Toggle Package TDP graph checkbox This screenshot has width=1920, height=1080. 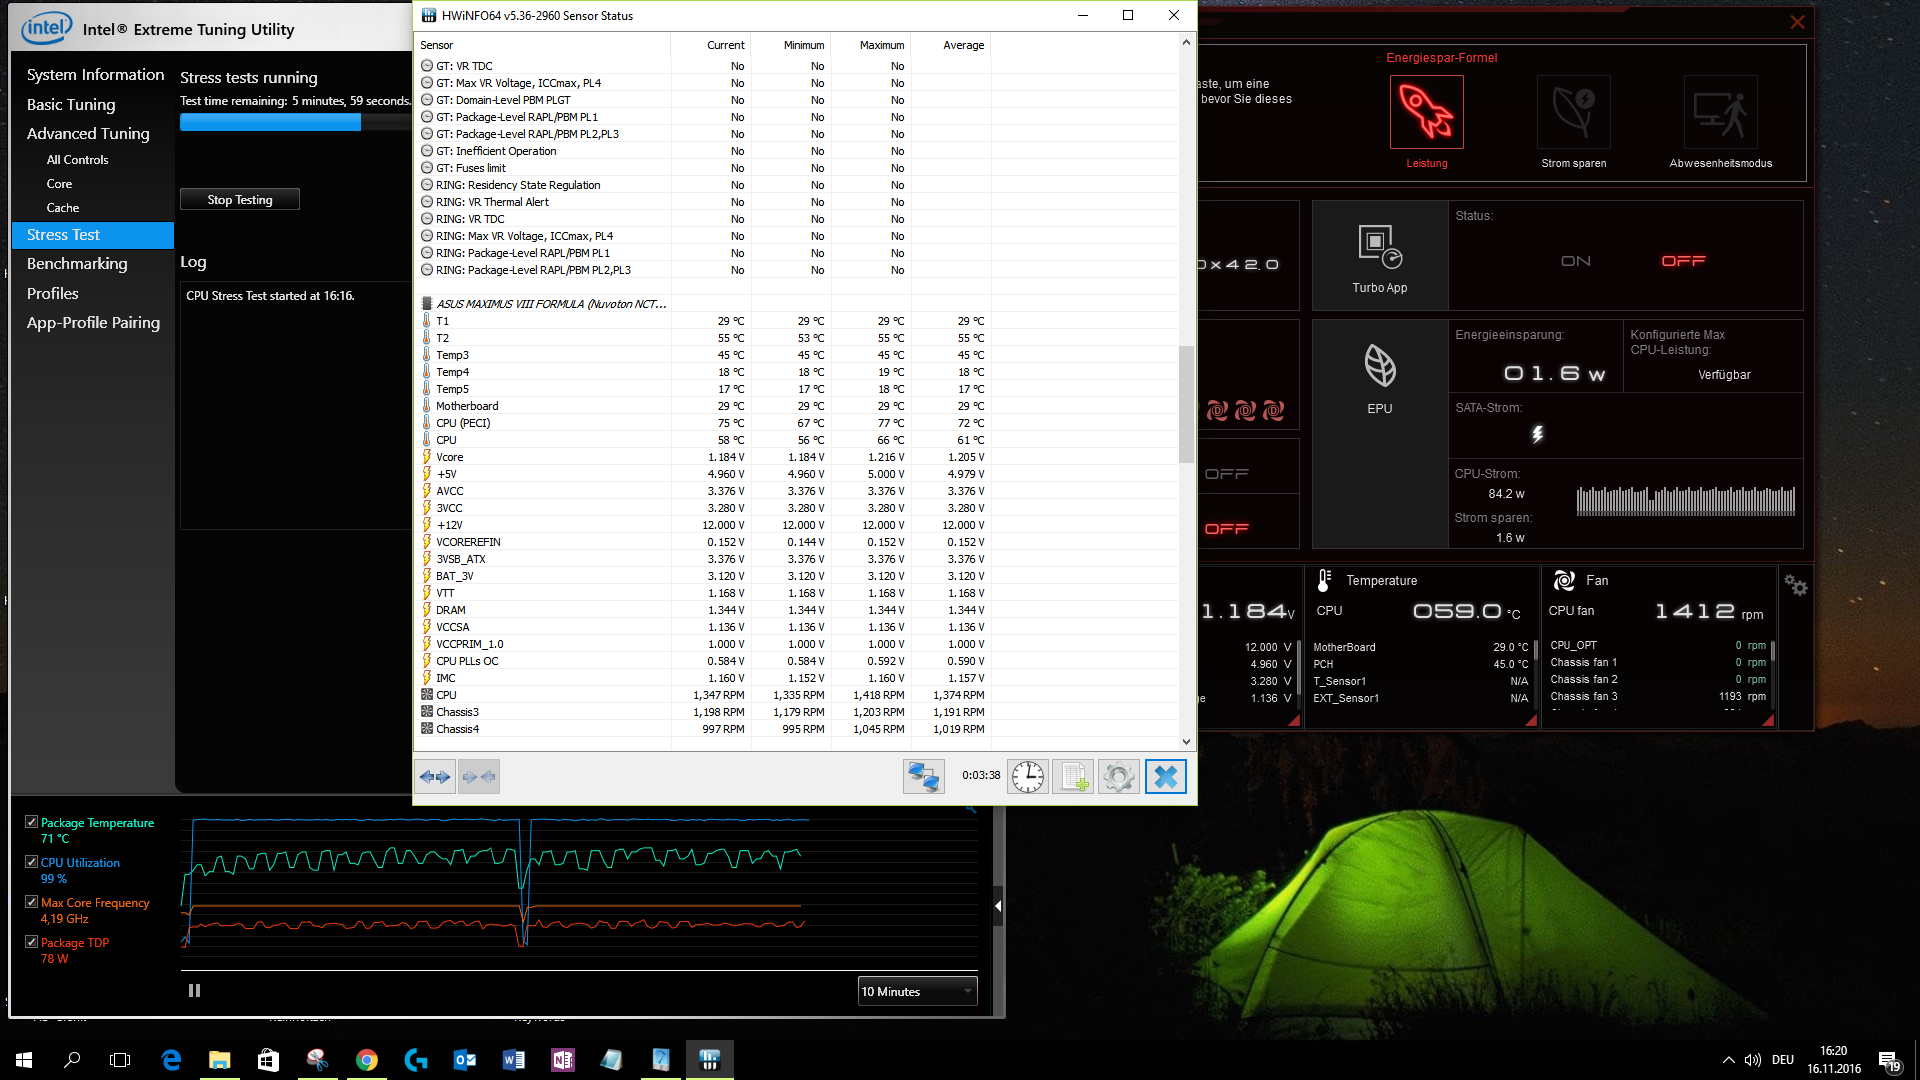point(31,942)
